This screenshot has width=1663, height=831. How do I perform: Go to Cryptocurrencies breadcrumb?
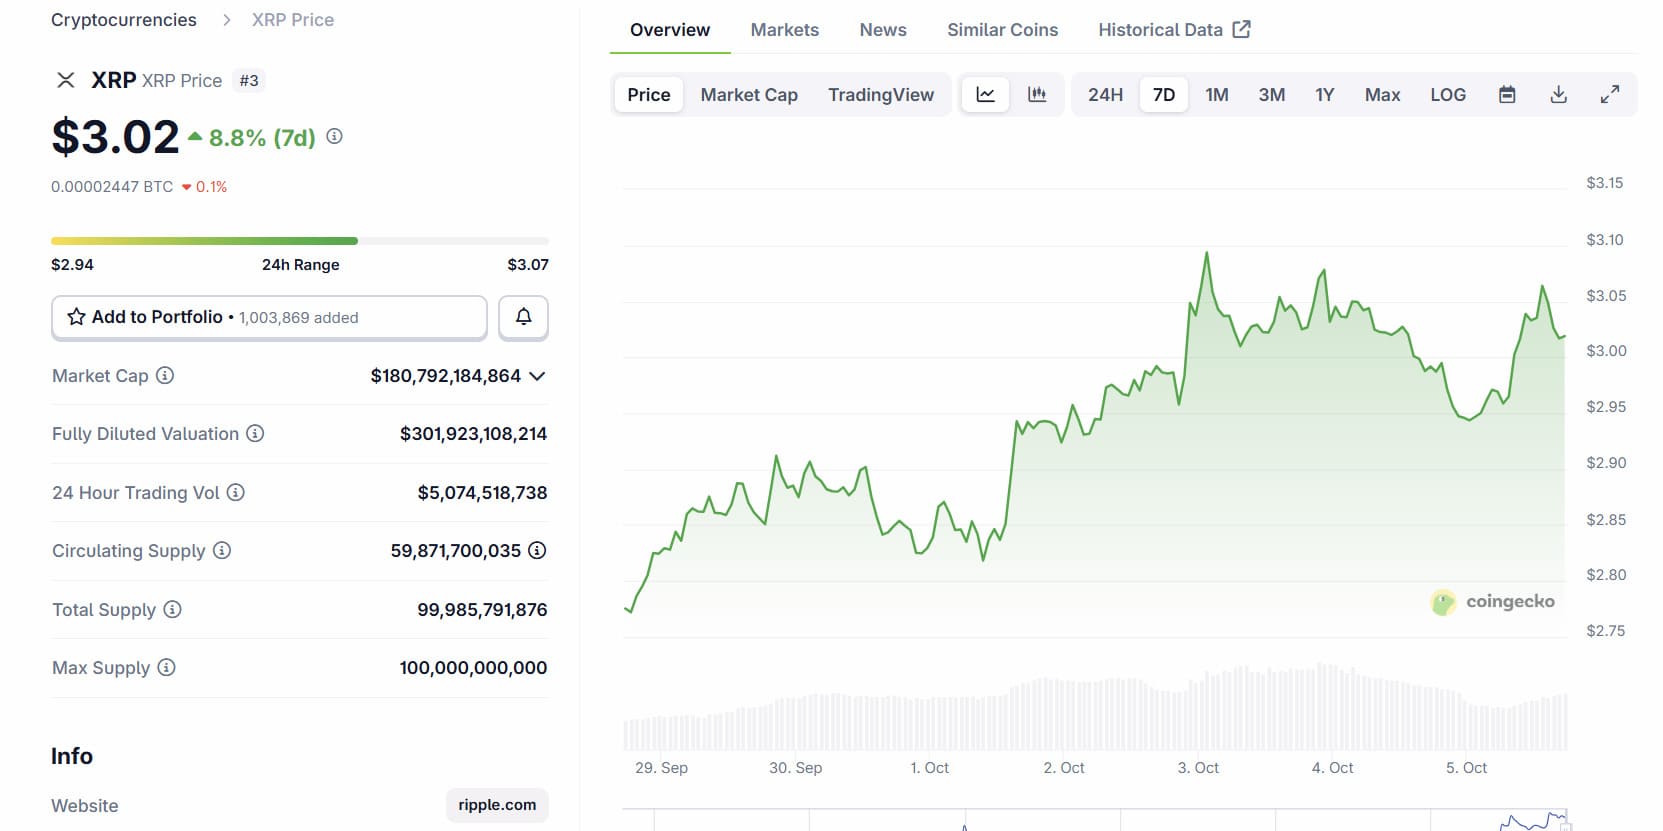(x=124, y=20)
